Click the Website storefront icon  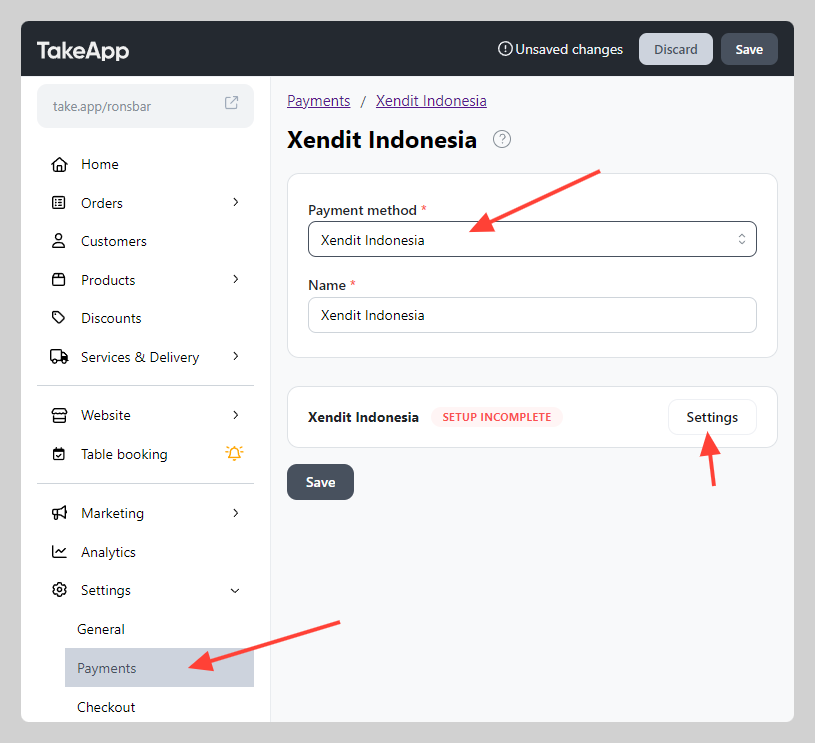59,415
